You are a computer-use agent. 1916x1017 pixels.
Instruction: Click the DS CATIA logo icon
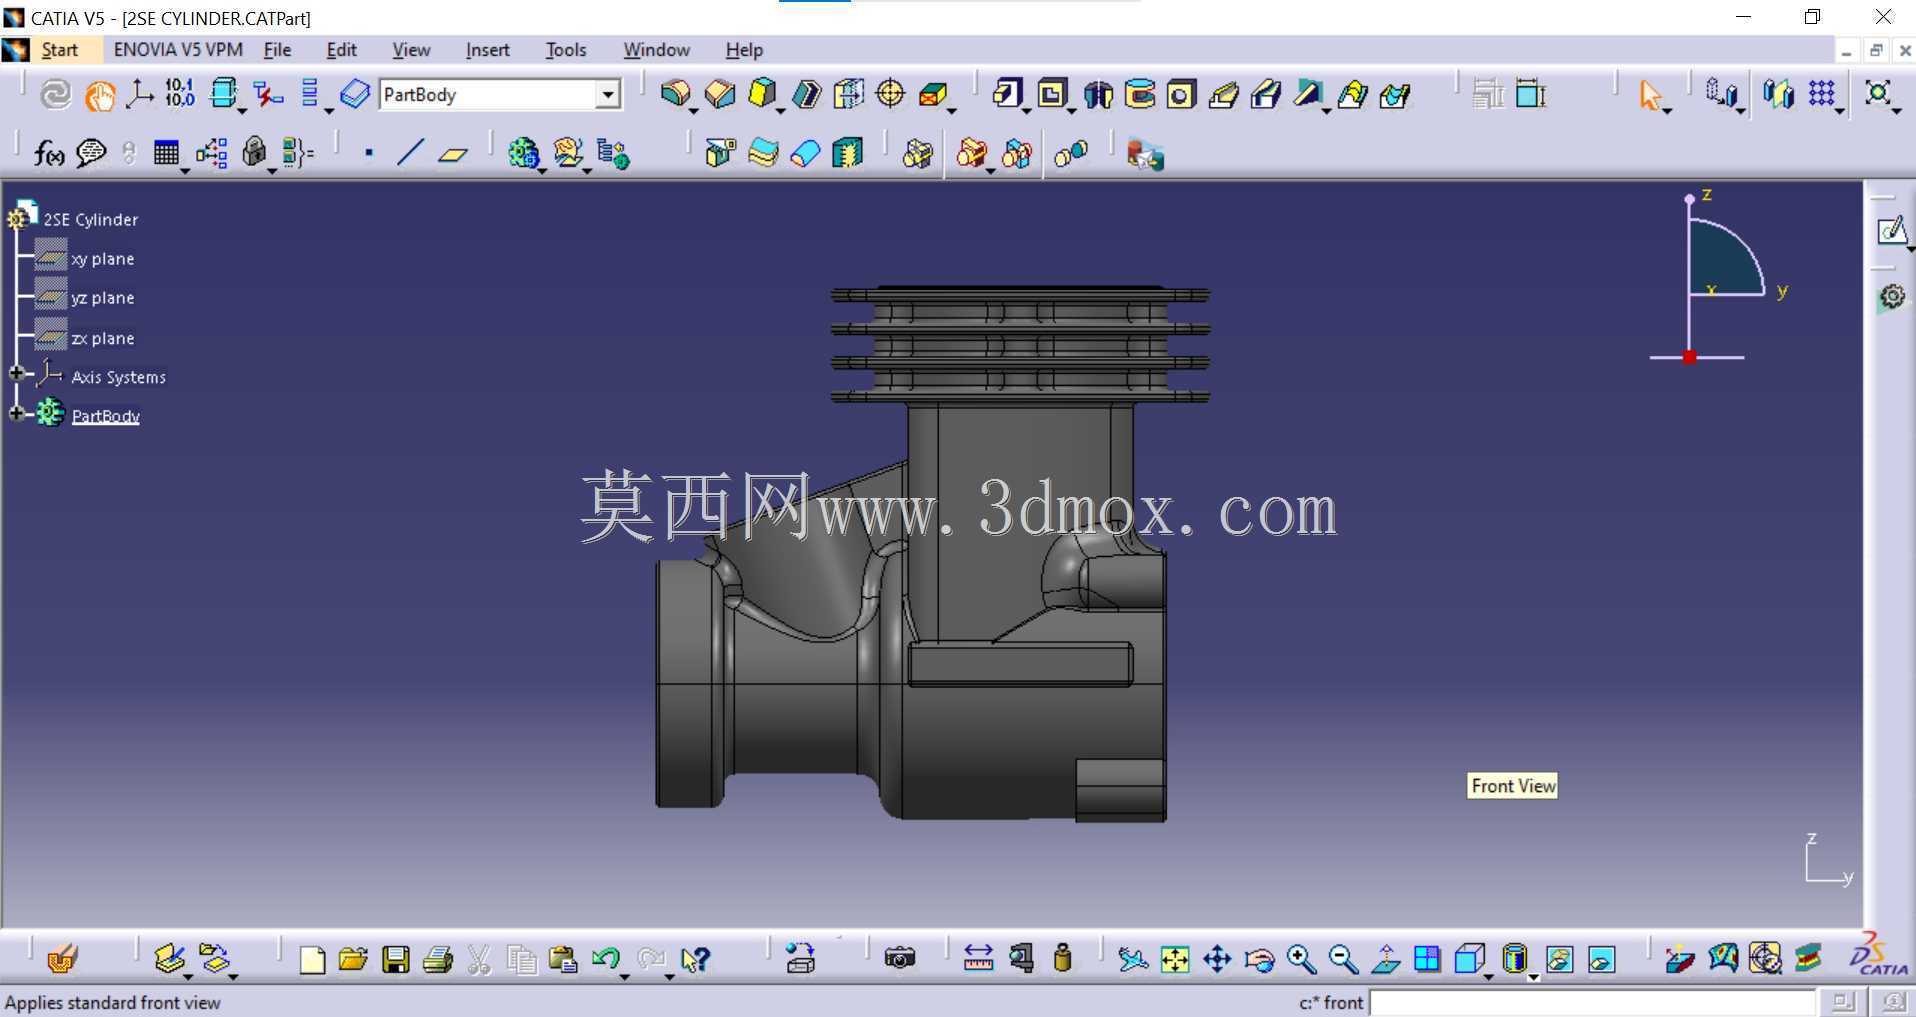1878,955
